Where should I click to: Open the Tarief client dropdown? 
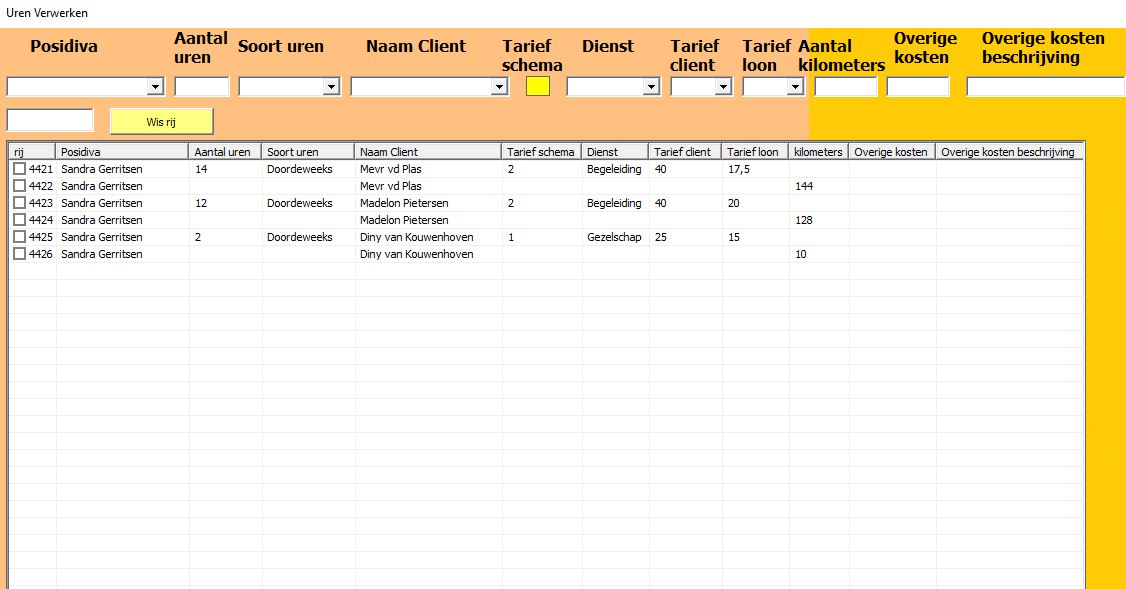pos(724,85)
